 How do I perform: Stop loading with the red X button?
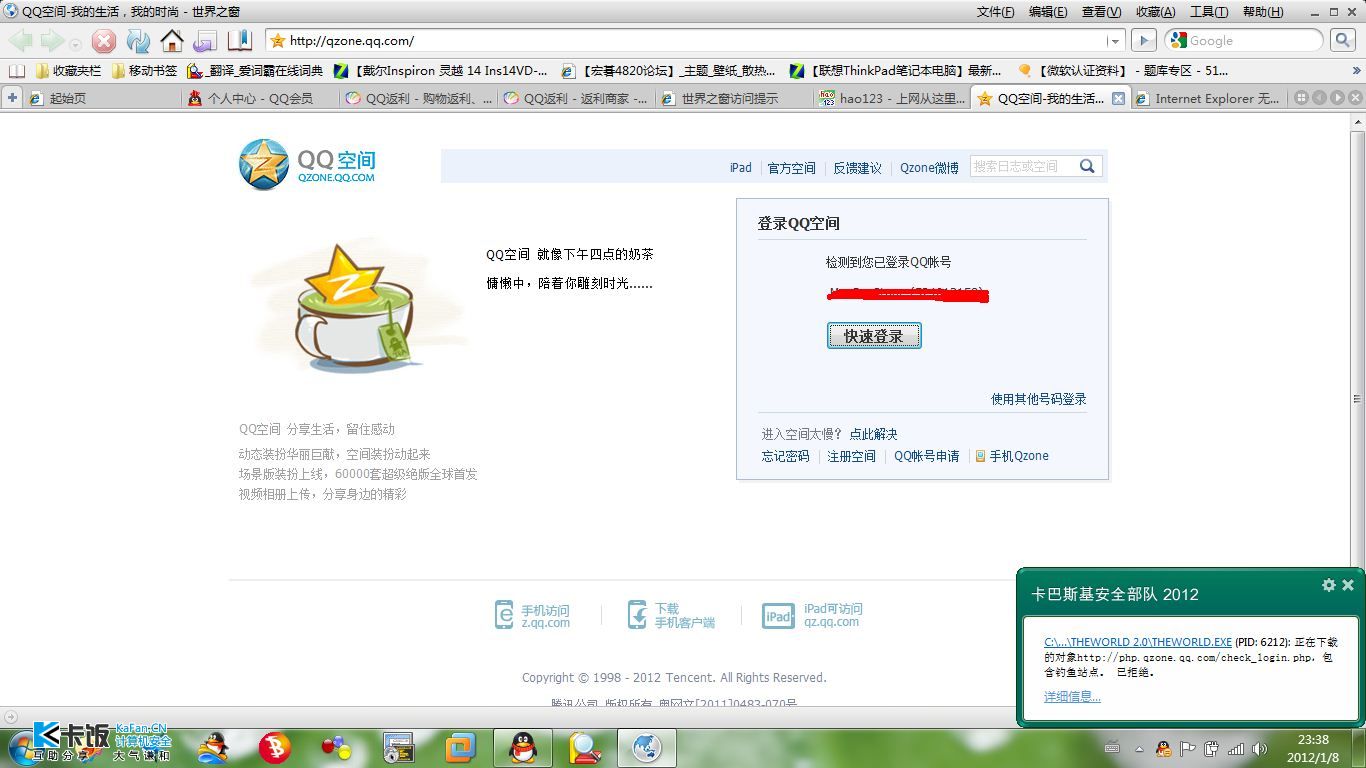104,41
